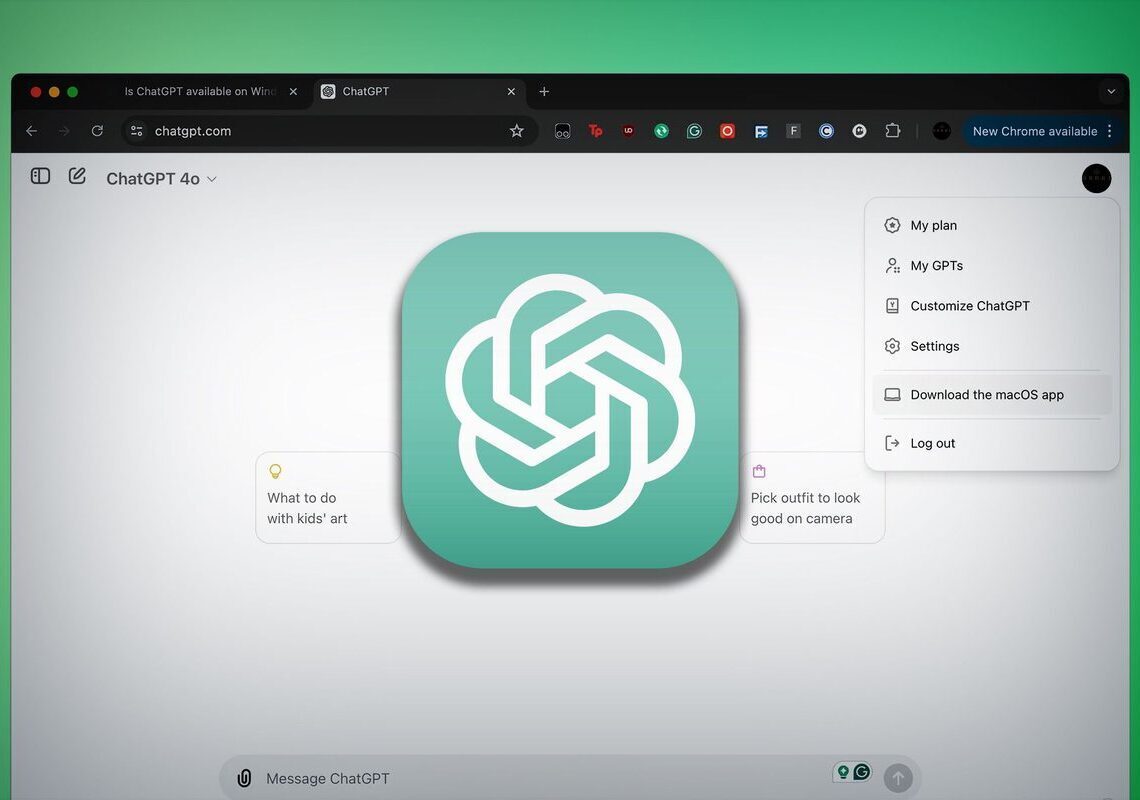
Task: Open the uBlock Origin extension
Action: coord(628,131)
